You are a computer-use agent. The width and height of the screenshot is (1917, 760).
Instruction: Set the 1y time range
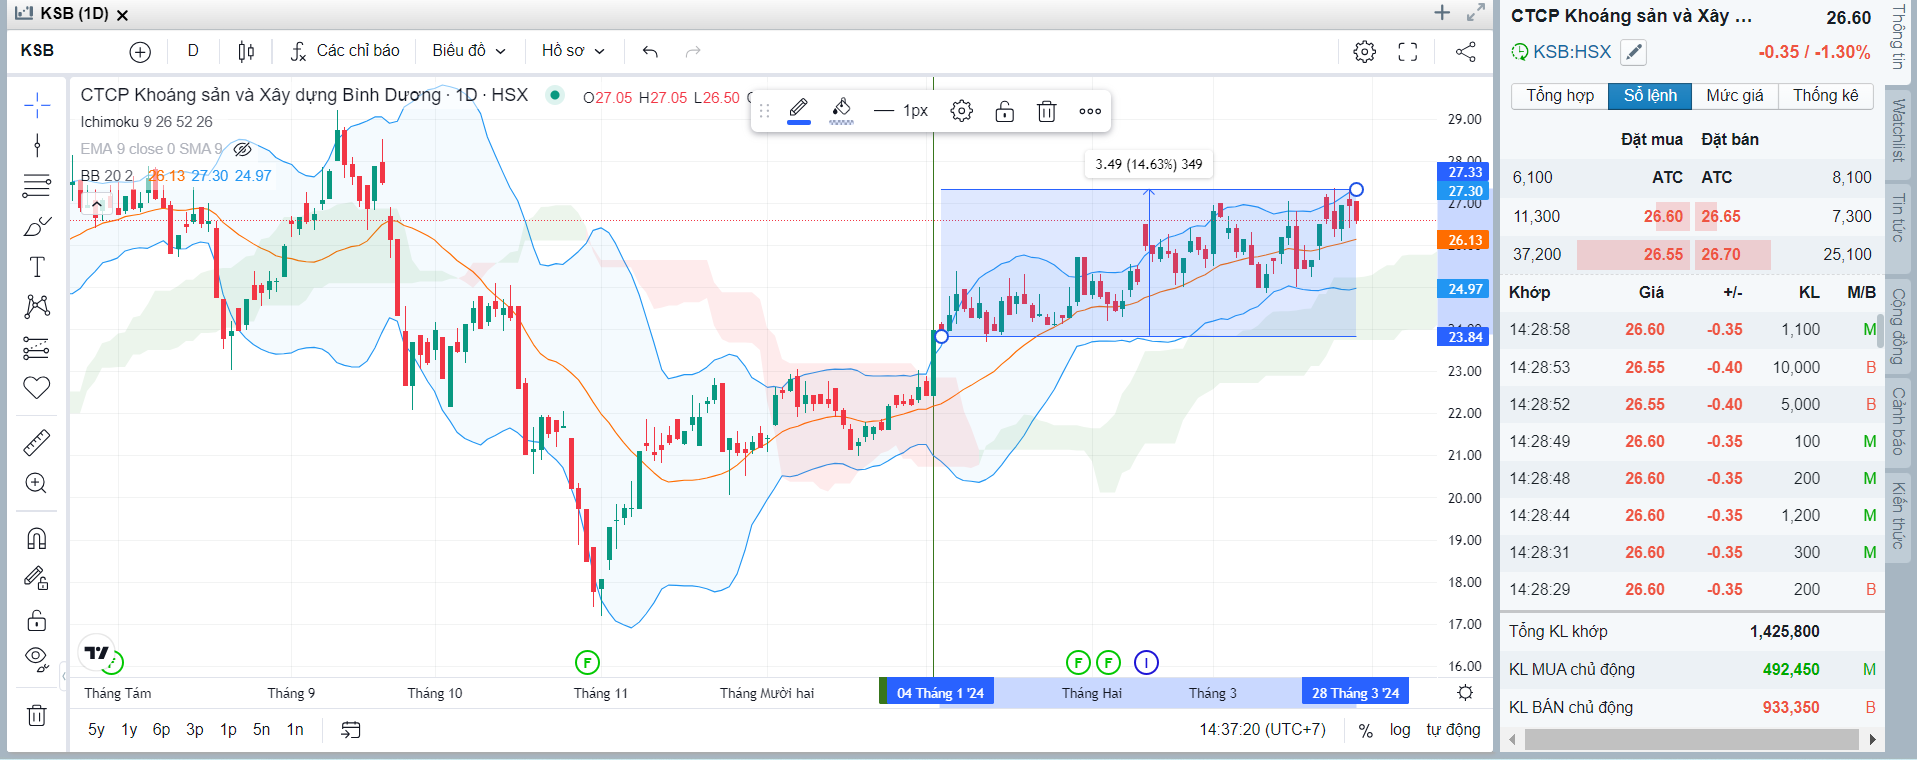(129, 730)
